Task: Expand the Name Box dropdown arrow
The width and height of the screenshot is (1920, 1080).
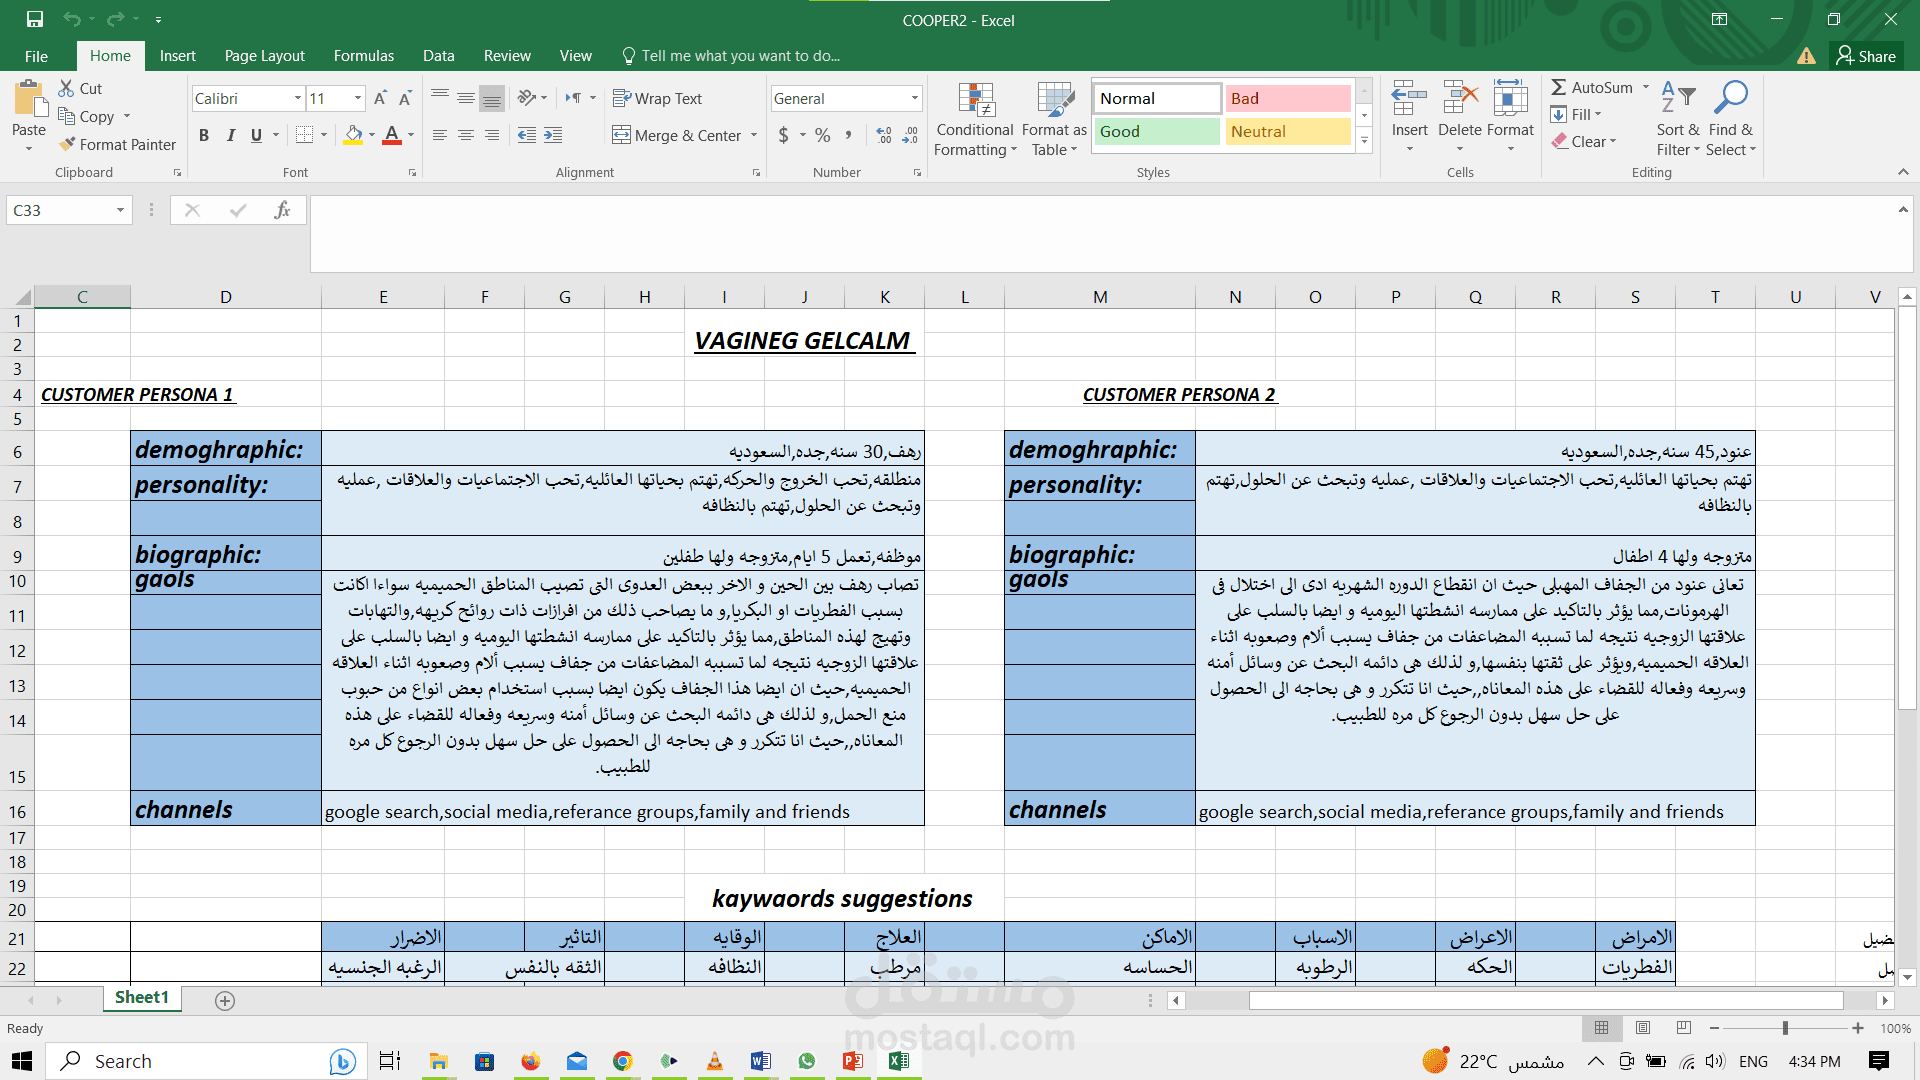Action: pyautogui.click(x=120, y=210)
